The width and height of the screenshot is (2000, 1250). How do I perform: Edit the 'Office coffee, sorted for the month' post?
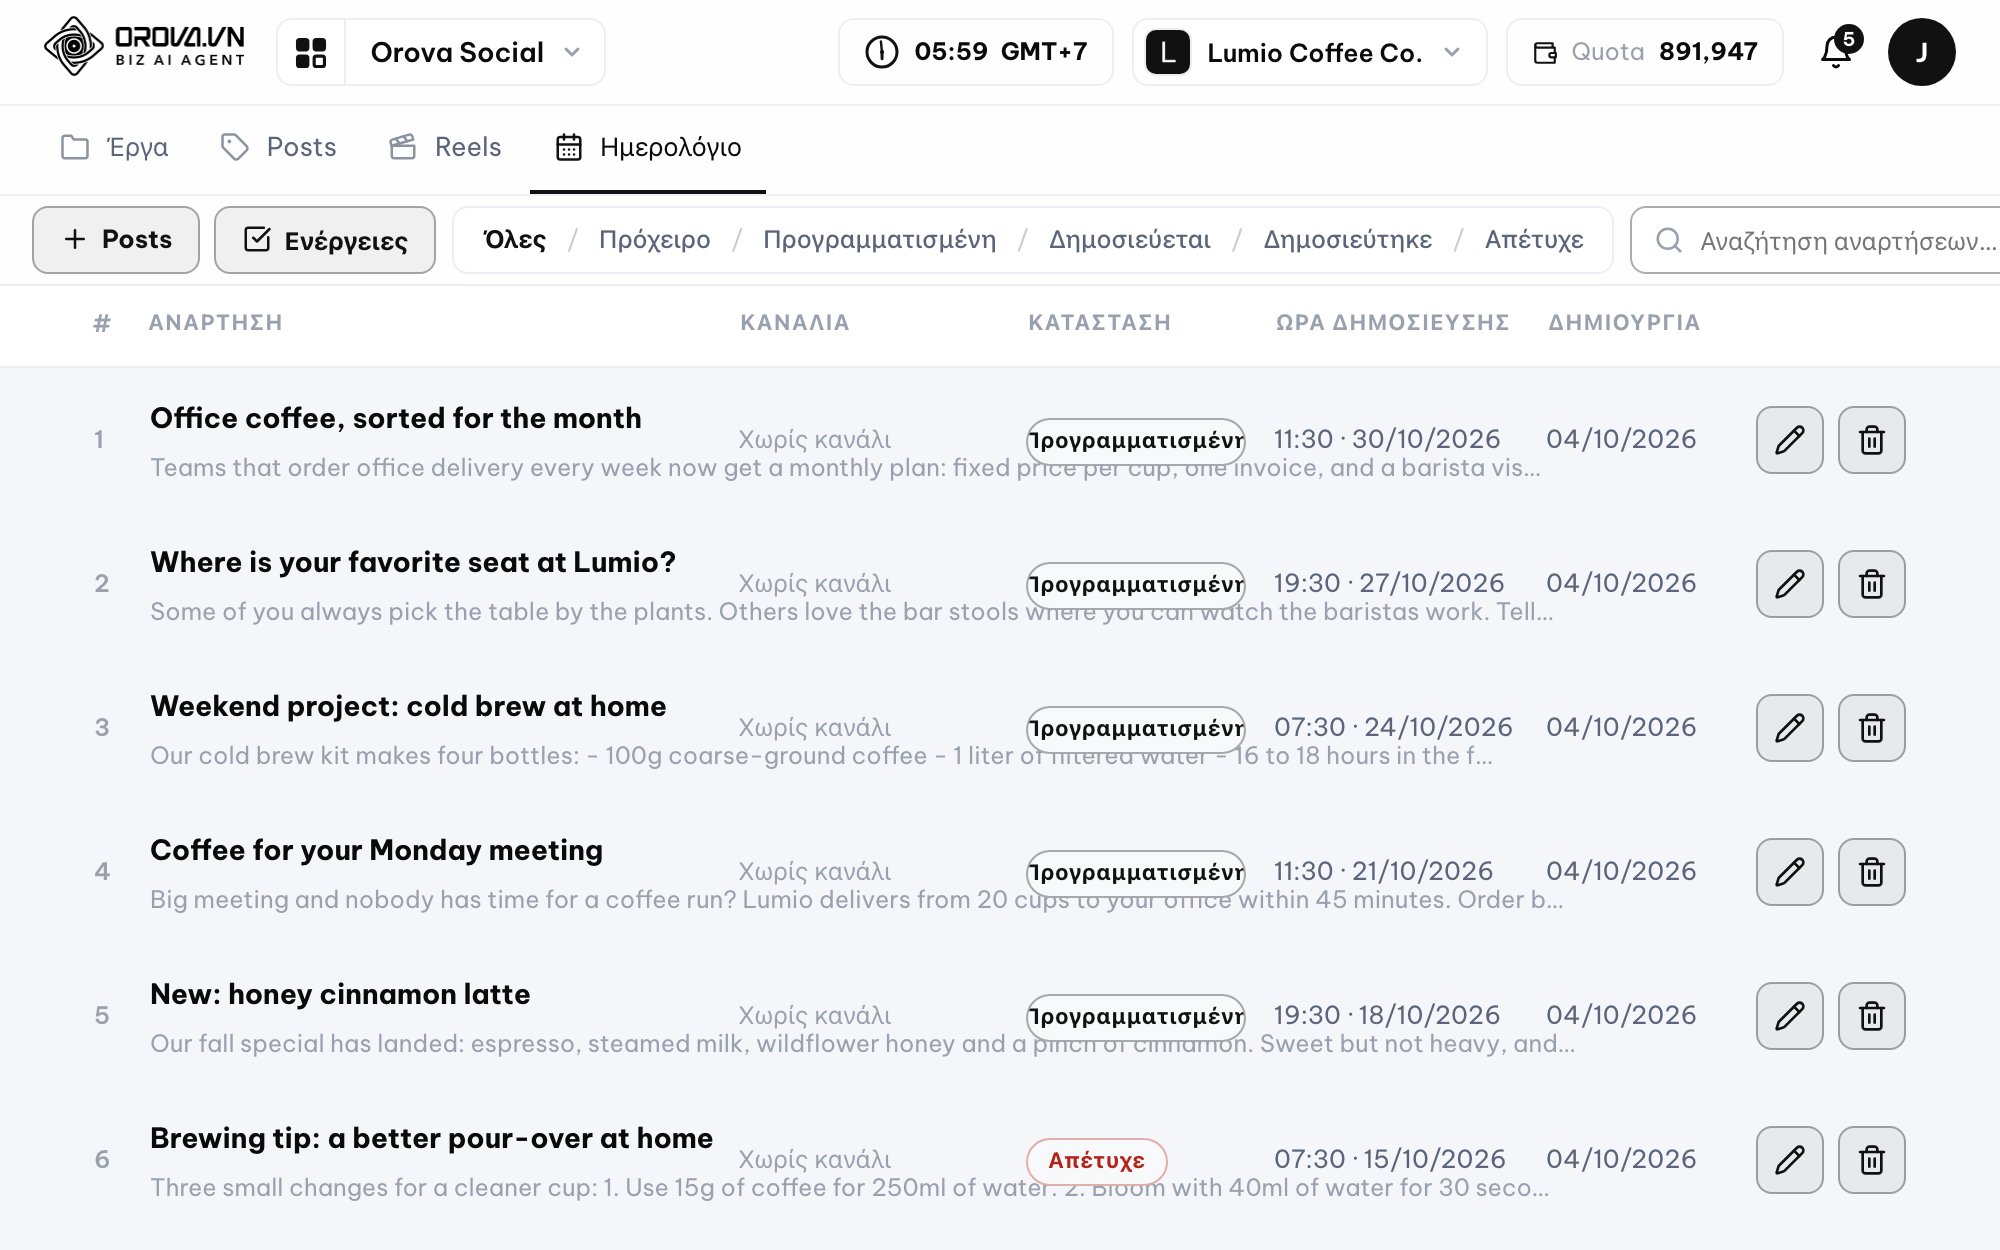tap(1790, 440)
